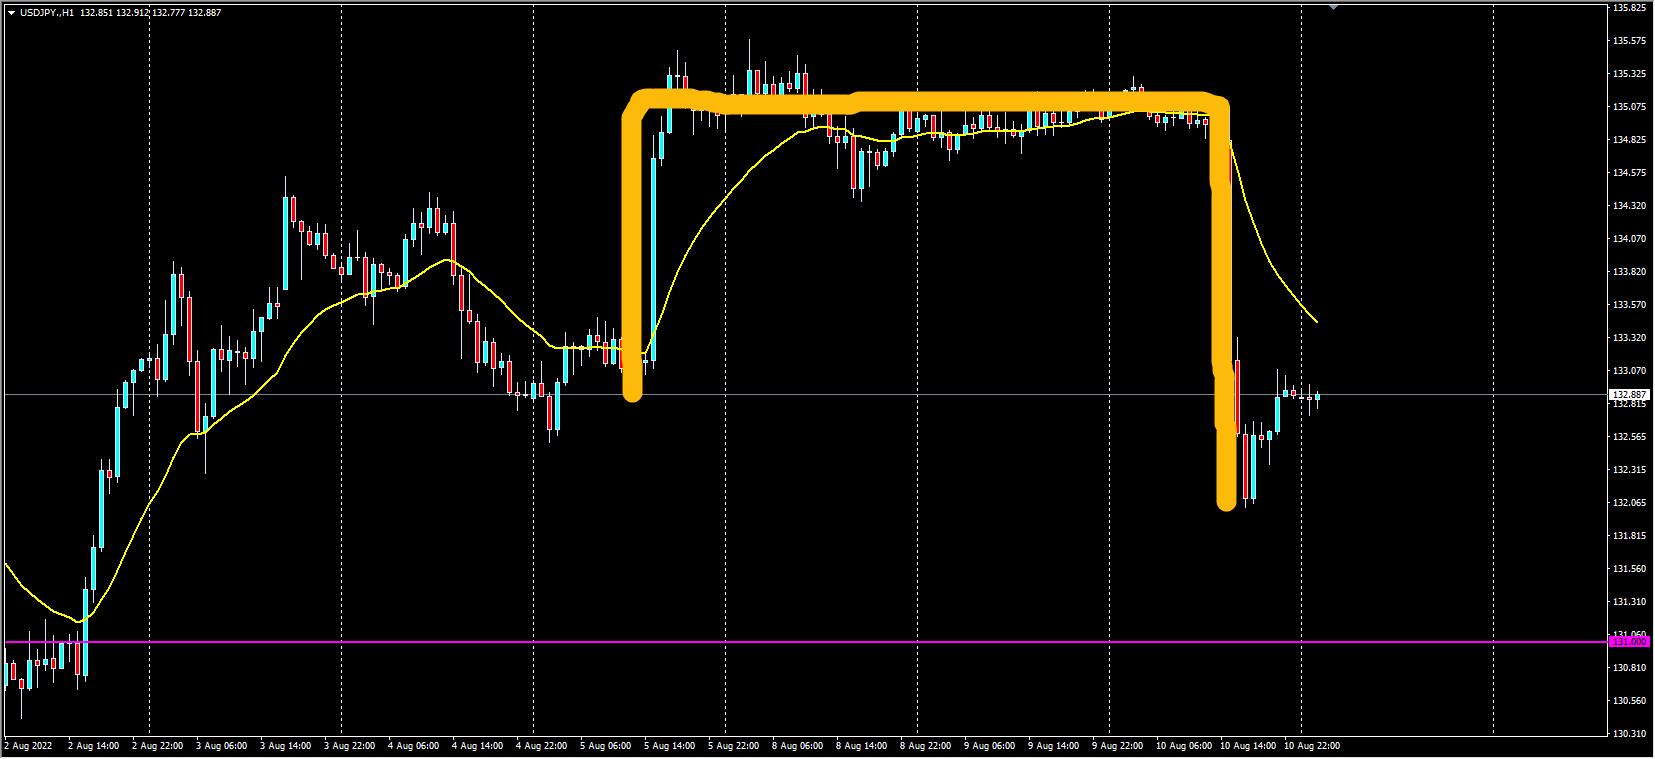Click the 3 Aug 06:00 time label
Screen dimensions: 1655x759
(x=221, y=746)
